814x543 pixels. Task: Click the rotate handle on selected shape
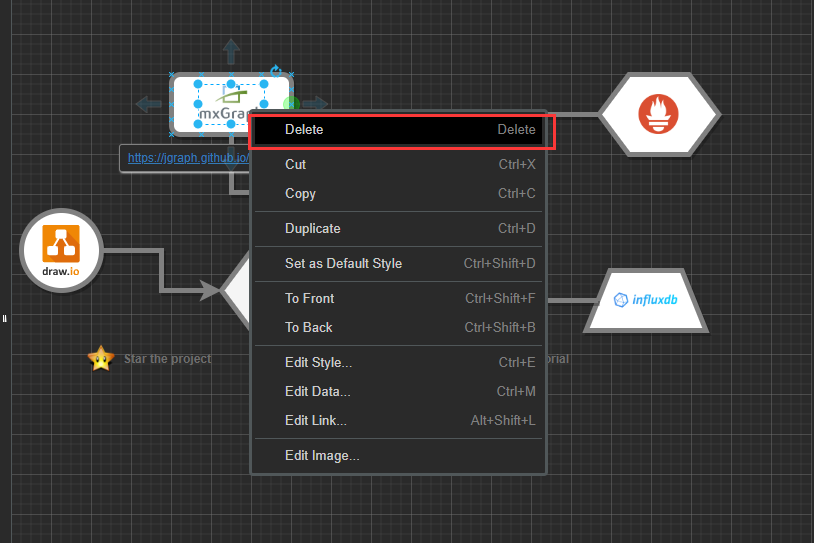pos(276,71)
